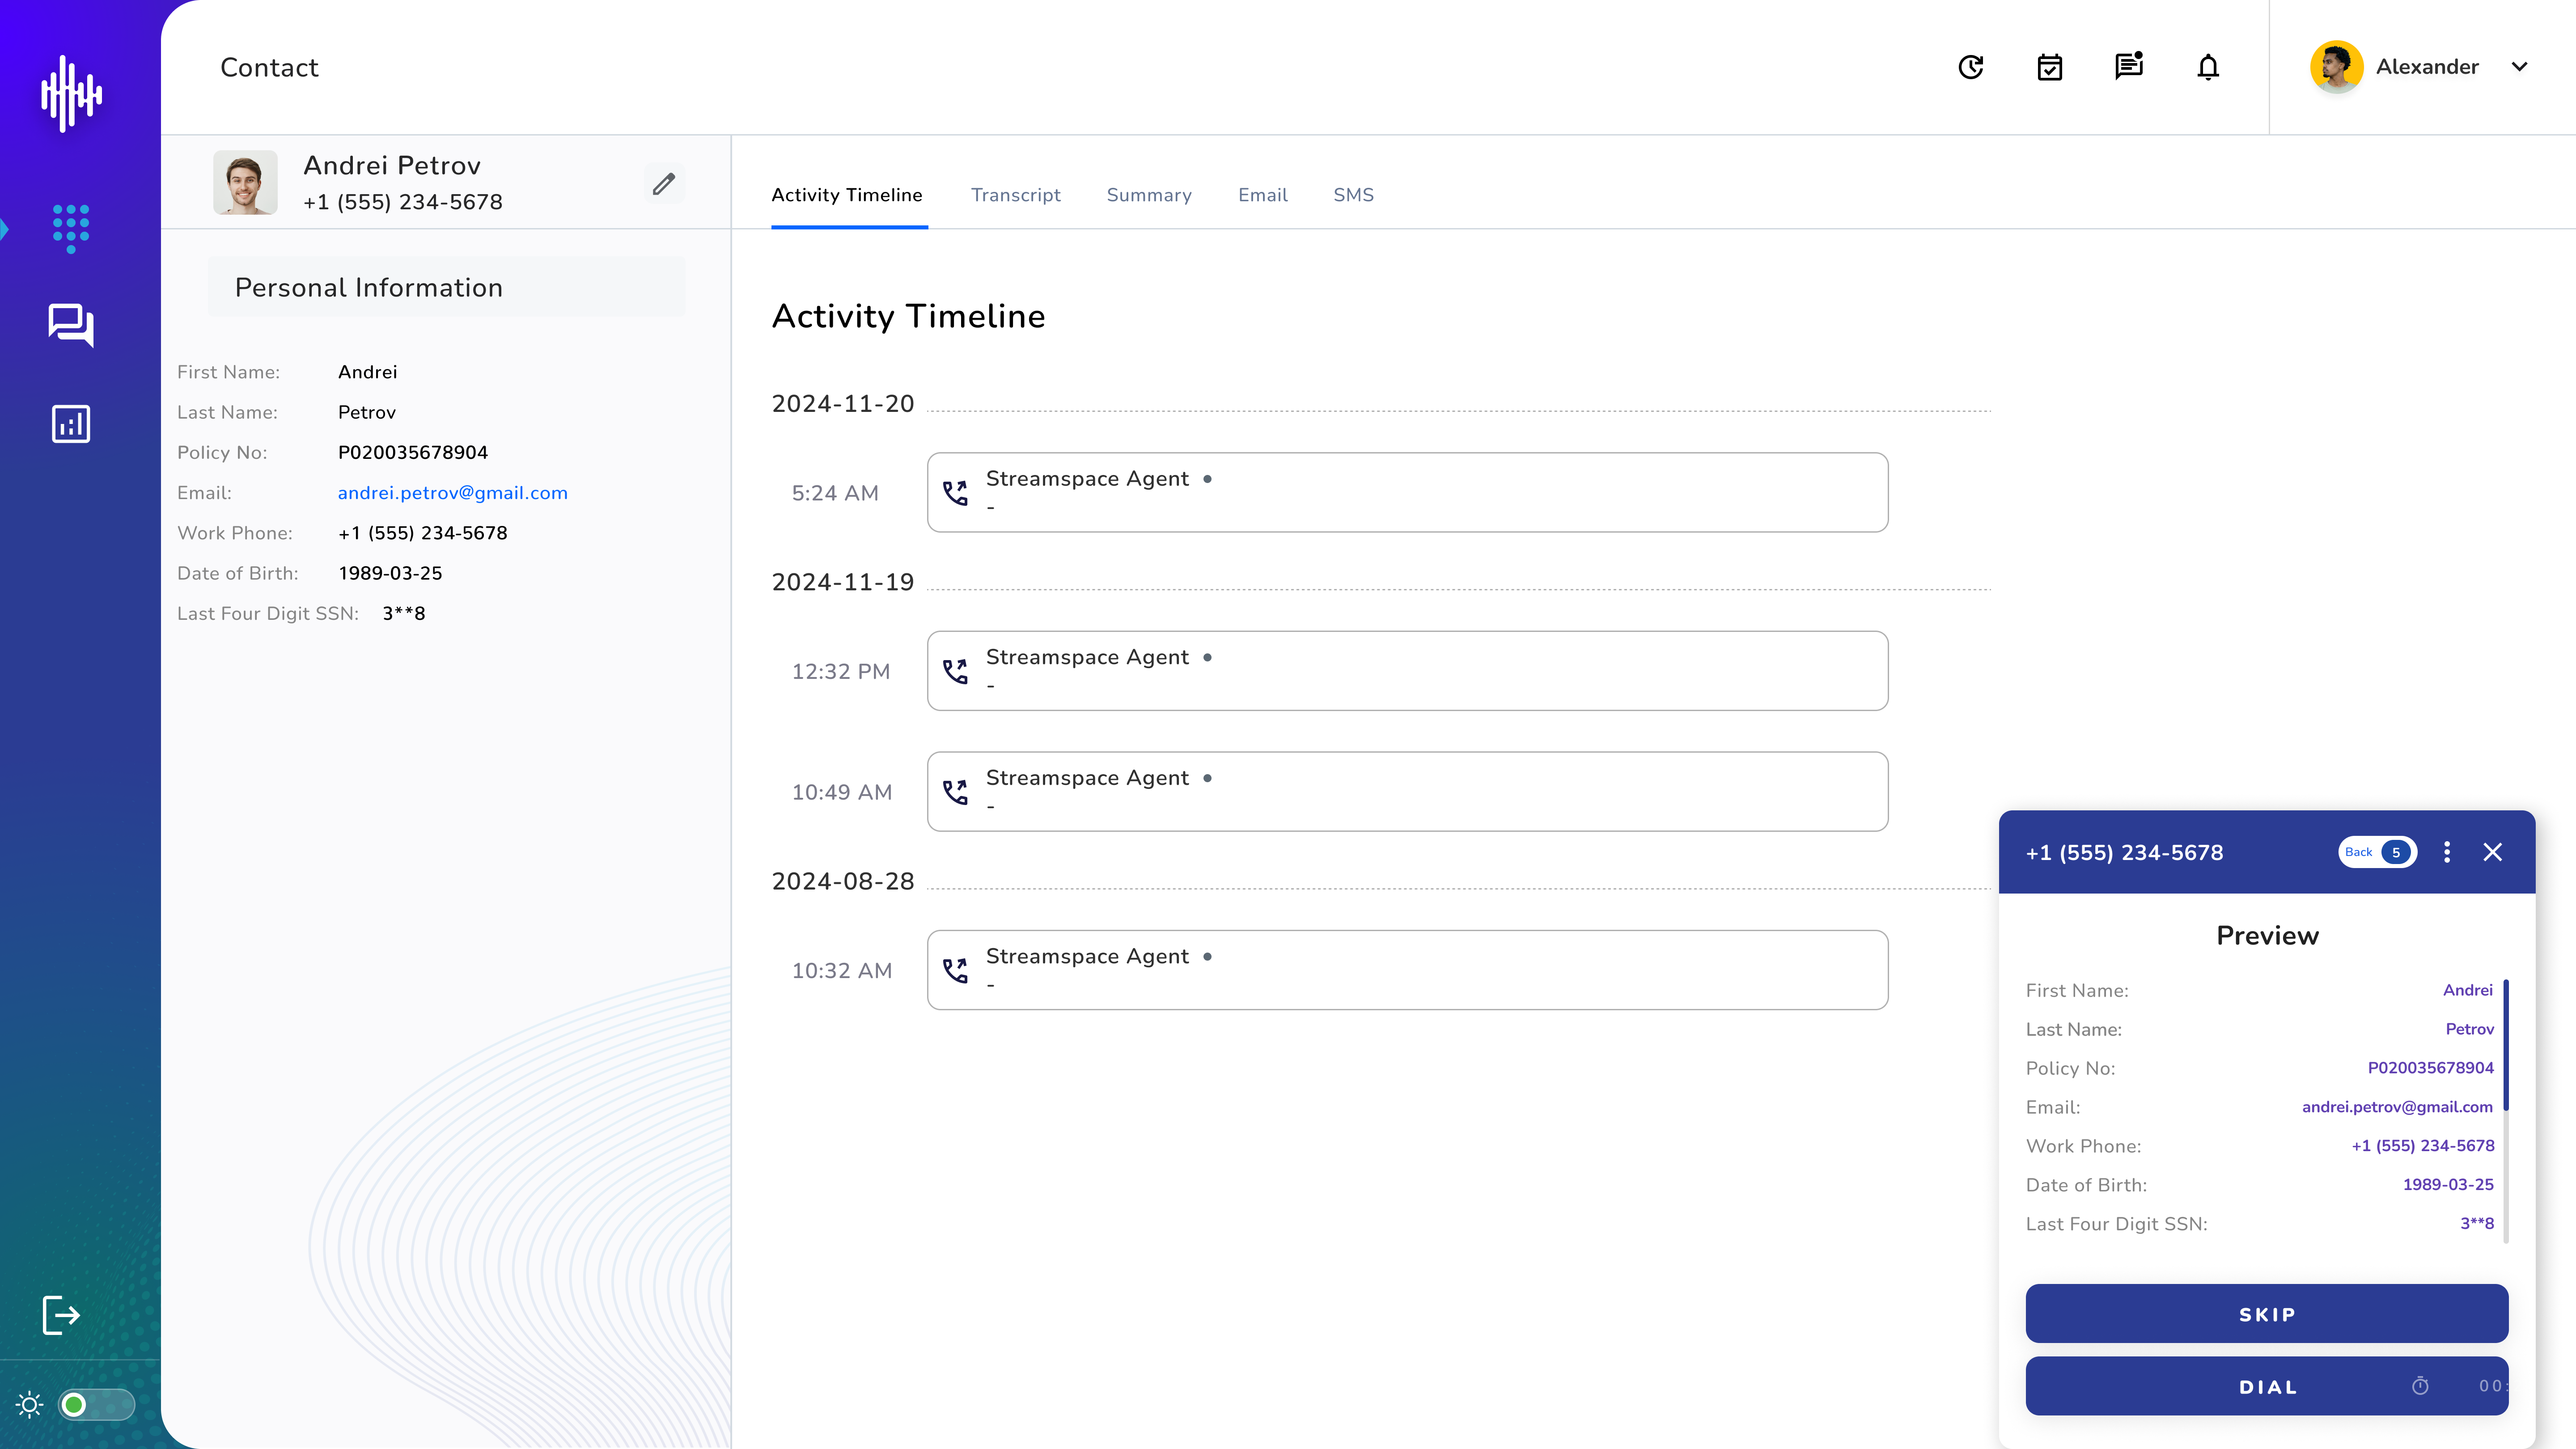Click the Back 5 button in dialer
Viewport: 2576px width, 1449px height.
pyautogui.click(x=2377, y=852)
